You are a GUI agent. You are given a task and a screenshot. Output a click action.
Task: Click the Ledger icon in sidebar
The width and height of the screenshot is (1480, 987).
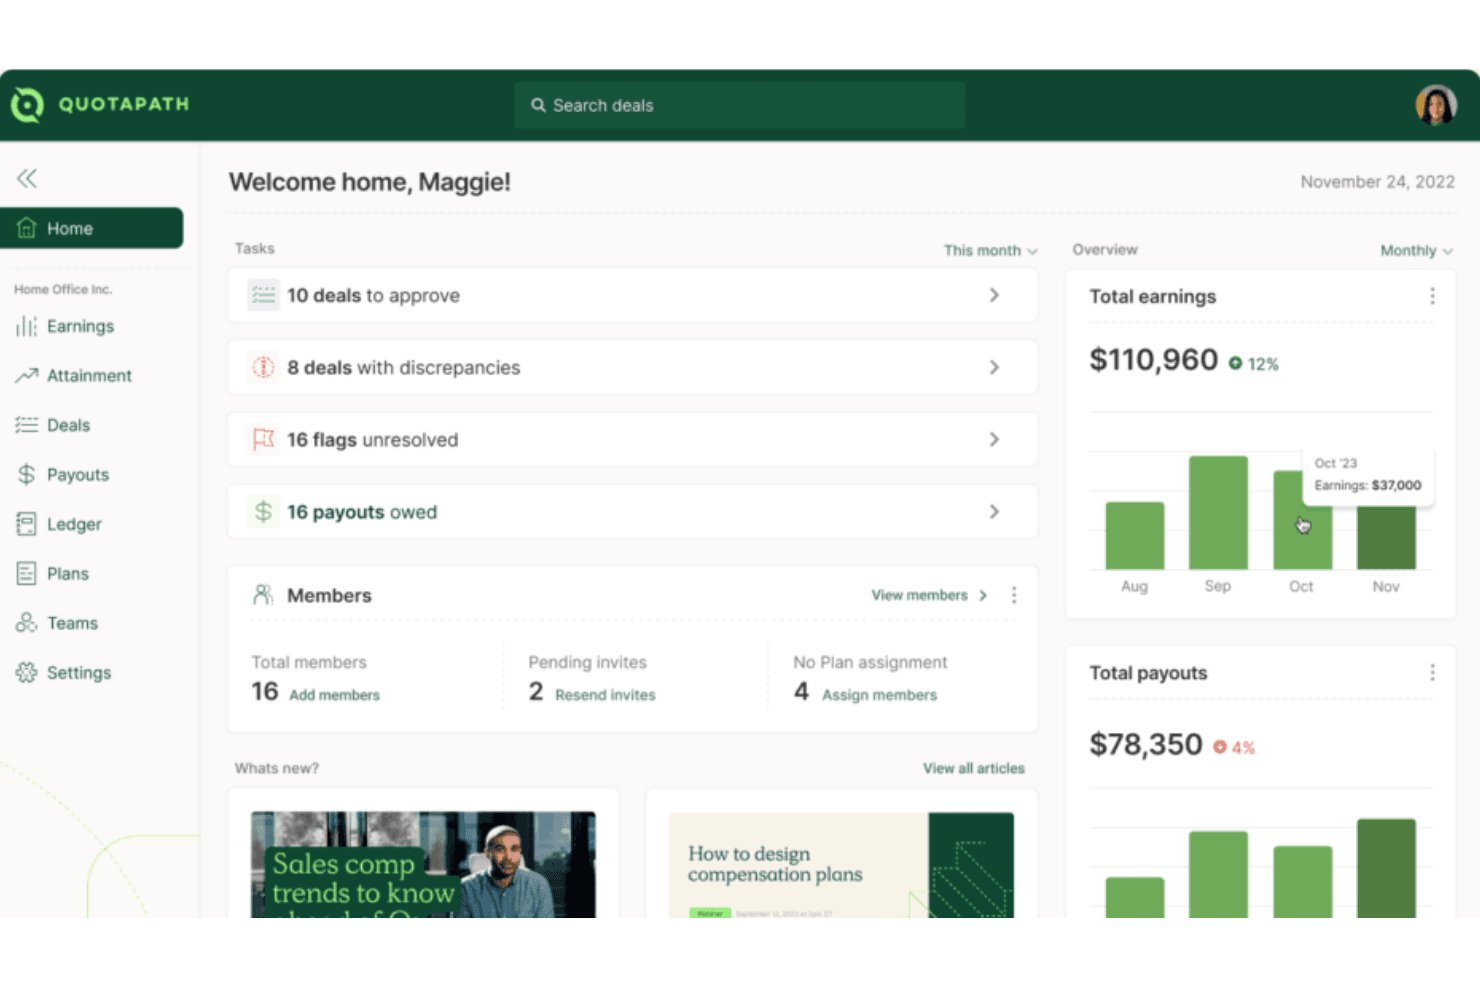[x=27, y=524]
